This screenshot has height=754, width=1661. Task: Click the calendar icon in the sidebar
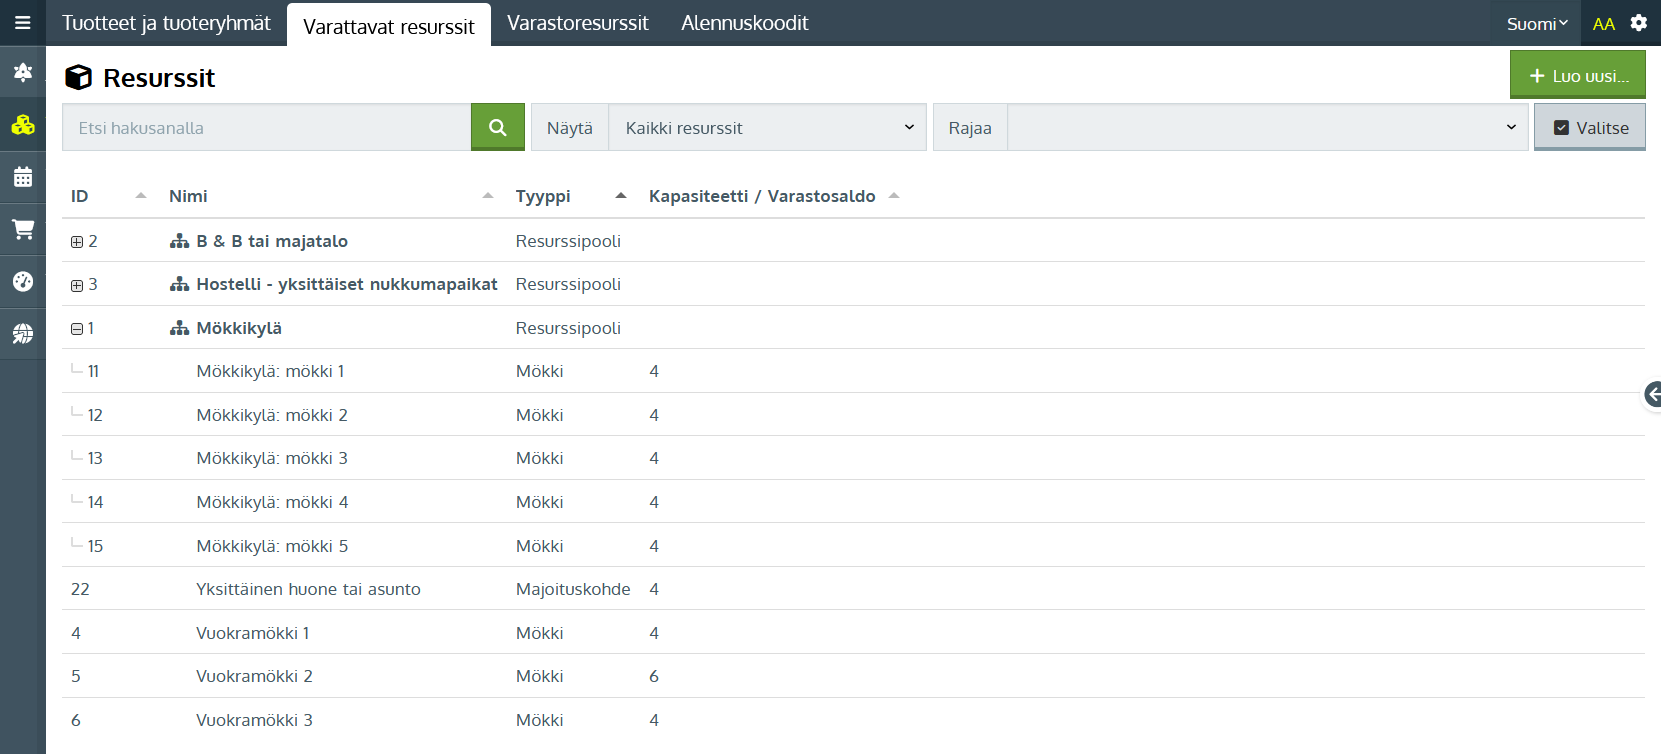point(22,177)
